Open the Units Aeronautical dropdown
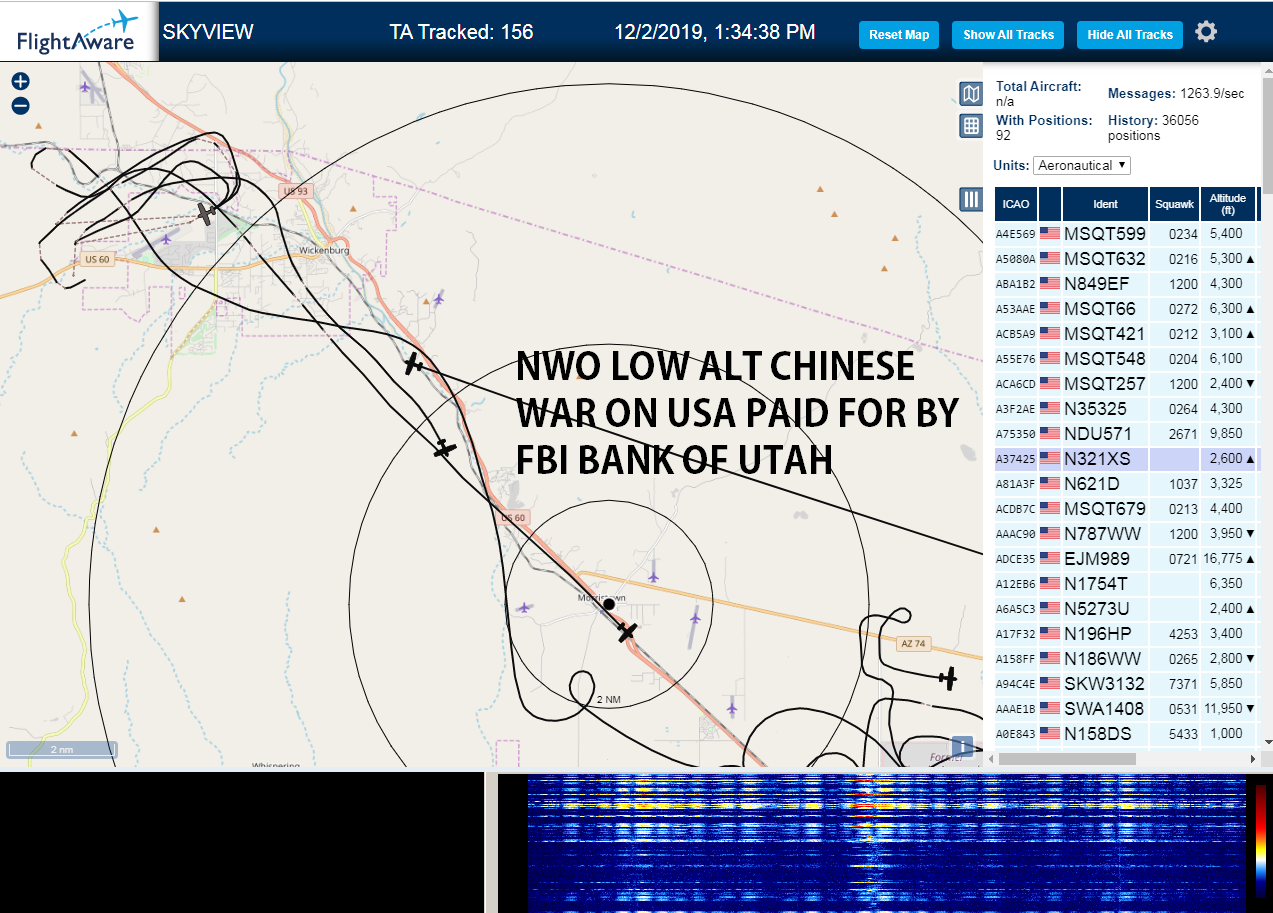 tap(1082, 165)
